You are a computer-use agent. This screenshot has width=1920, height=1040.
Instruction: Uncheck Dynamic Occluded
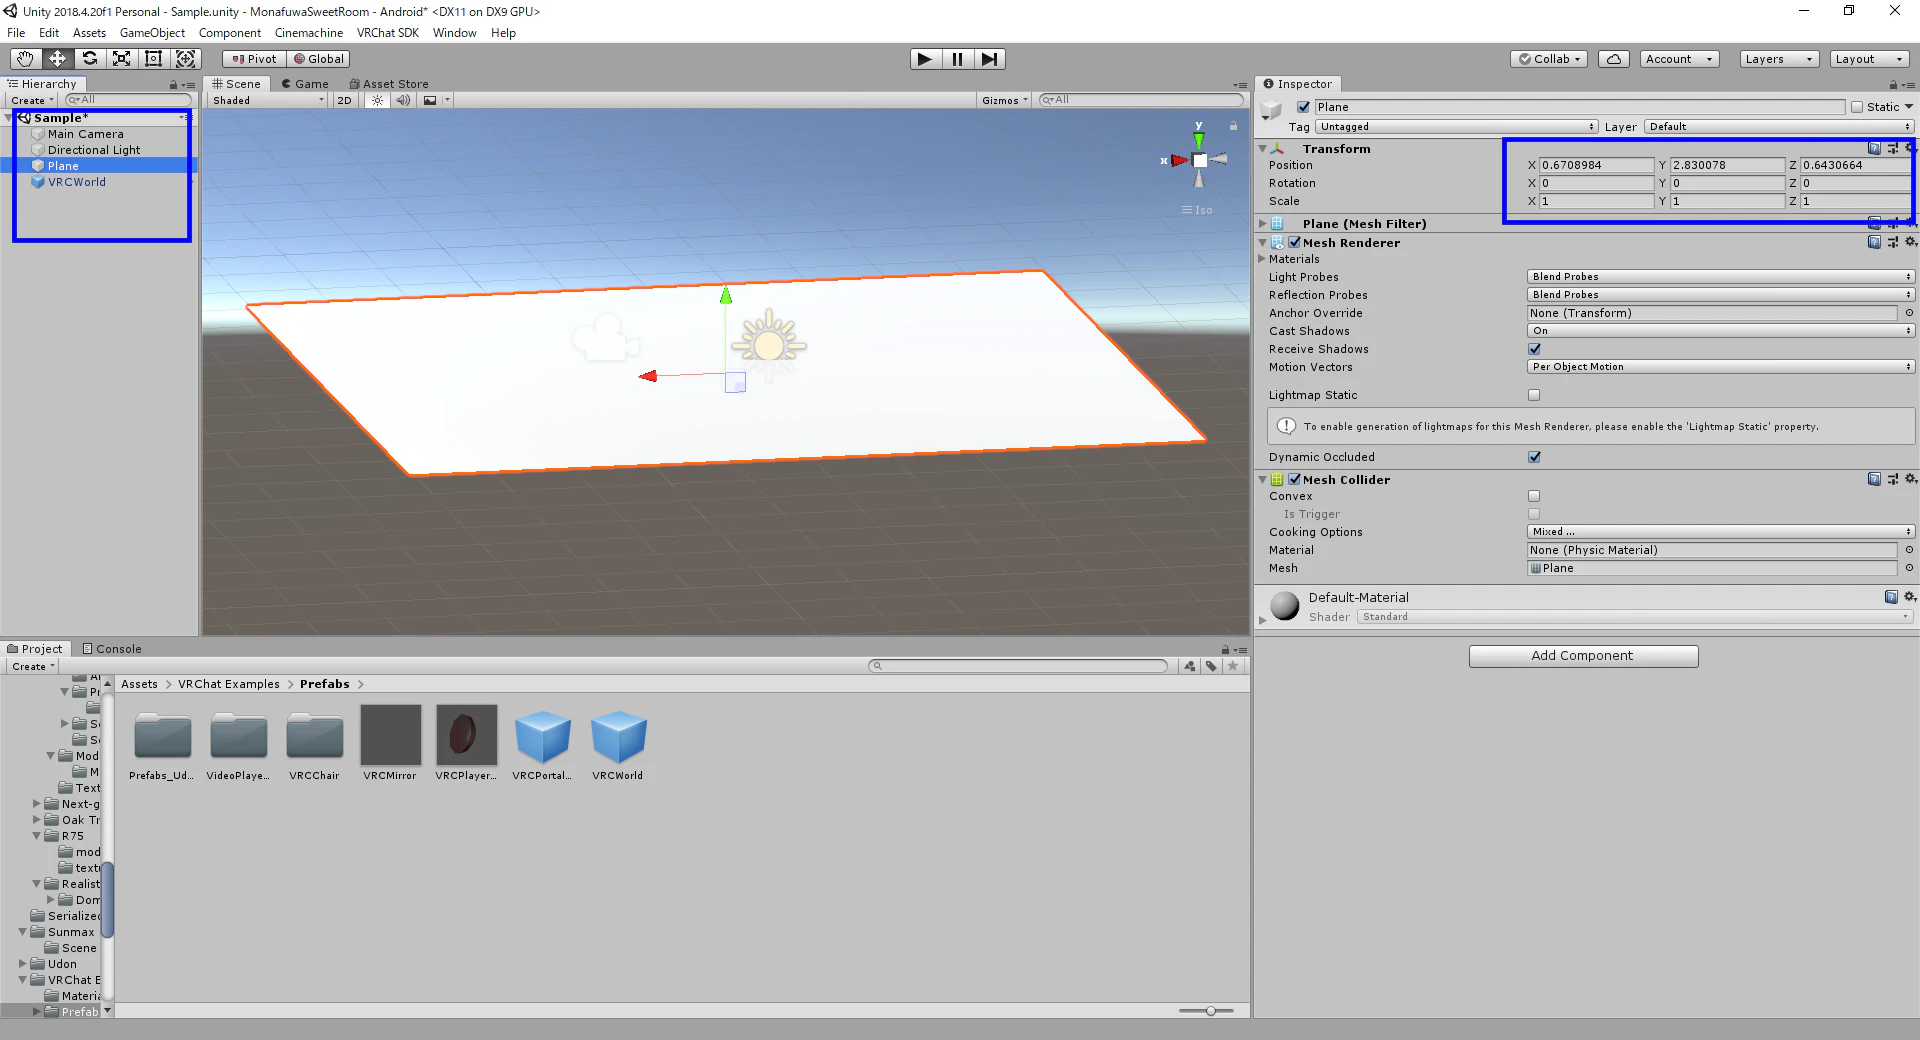point(1534,457)
